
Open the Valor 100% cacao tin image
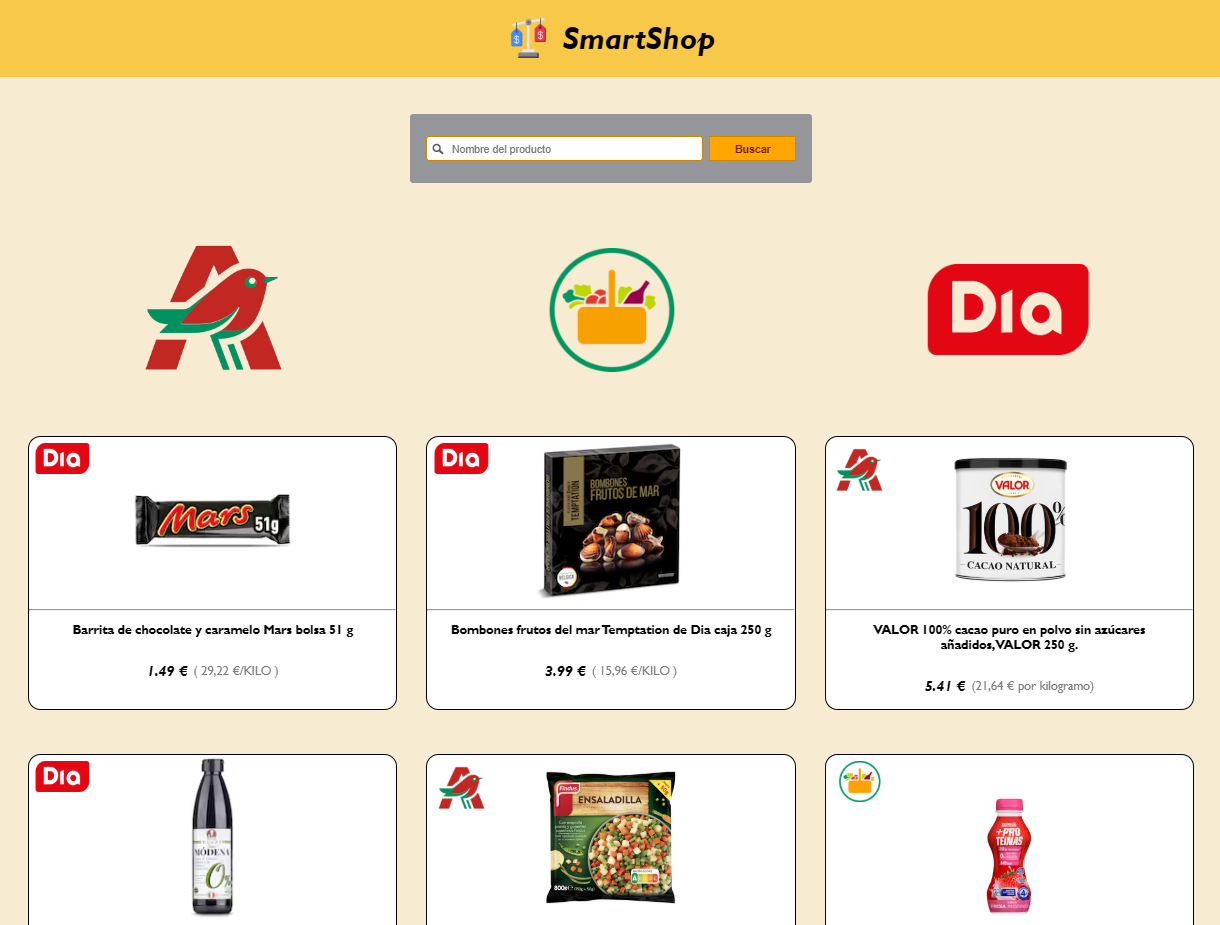coord(1010,520)
